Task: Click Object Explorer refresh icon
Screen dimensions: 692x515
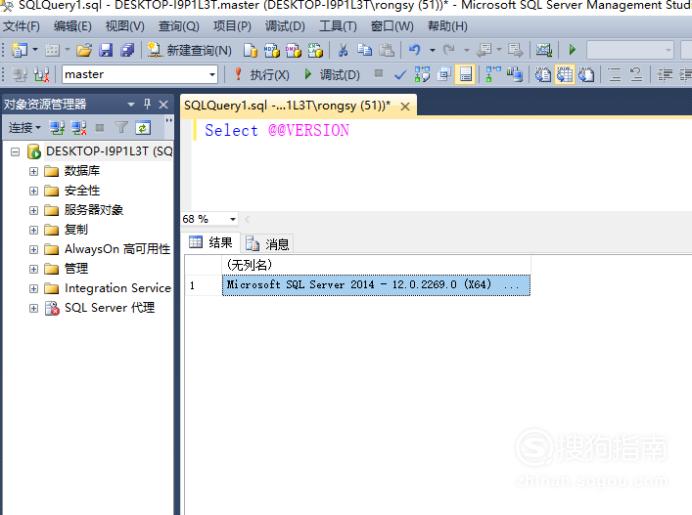Action: (x=143, y=128)
